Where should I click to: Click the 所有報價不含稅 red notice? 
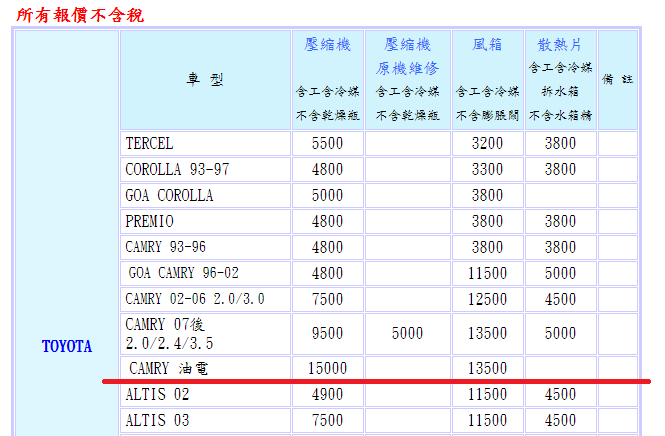coord(80,15)
